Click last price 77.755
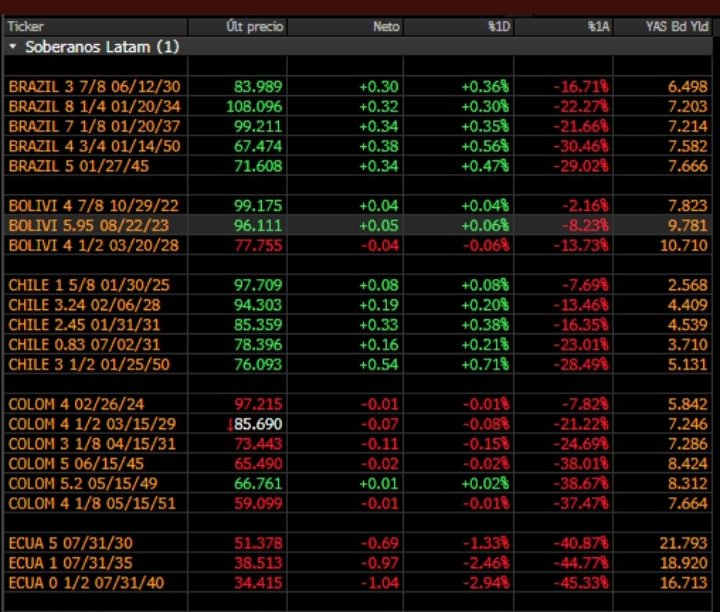Image resolution: width=720 pixels, height=612 pixels. pyautogui.click(x=258, y=245)
